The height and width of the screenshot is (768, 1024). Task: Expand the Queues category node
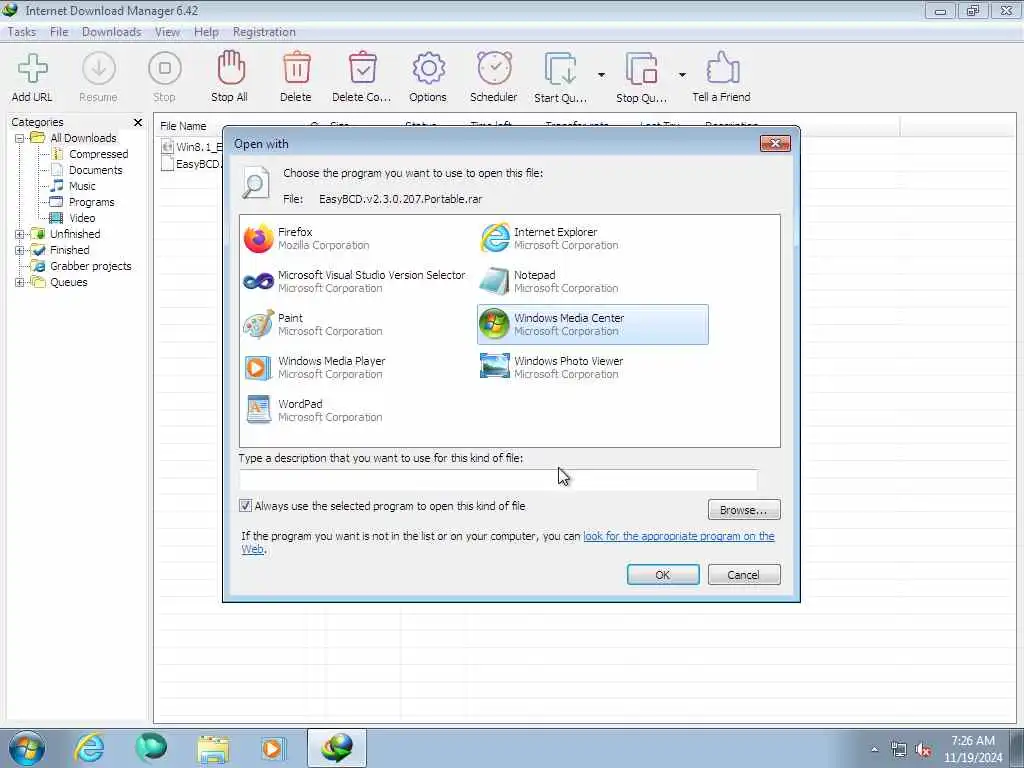20,282
